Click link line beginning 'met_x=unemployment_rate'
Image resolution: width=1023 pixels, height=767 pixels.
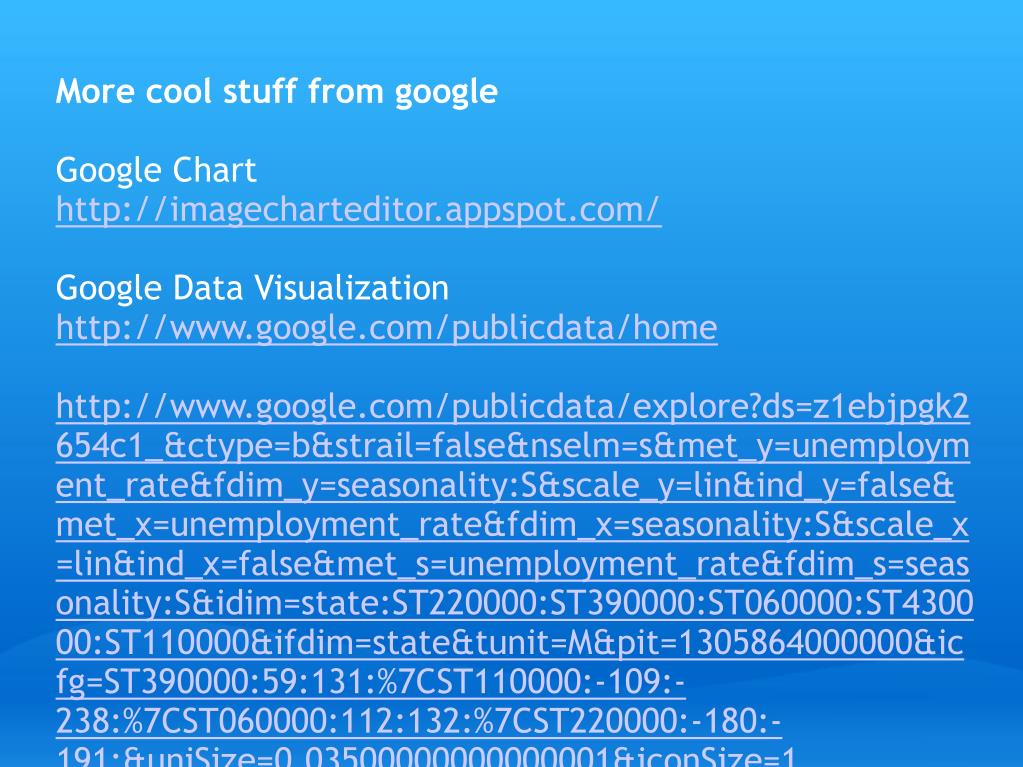[x=512, y=524]
